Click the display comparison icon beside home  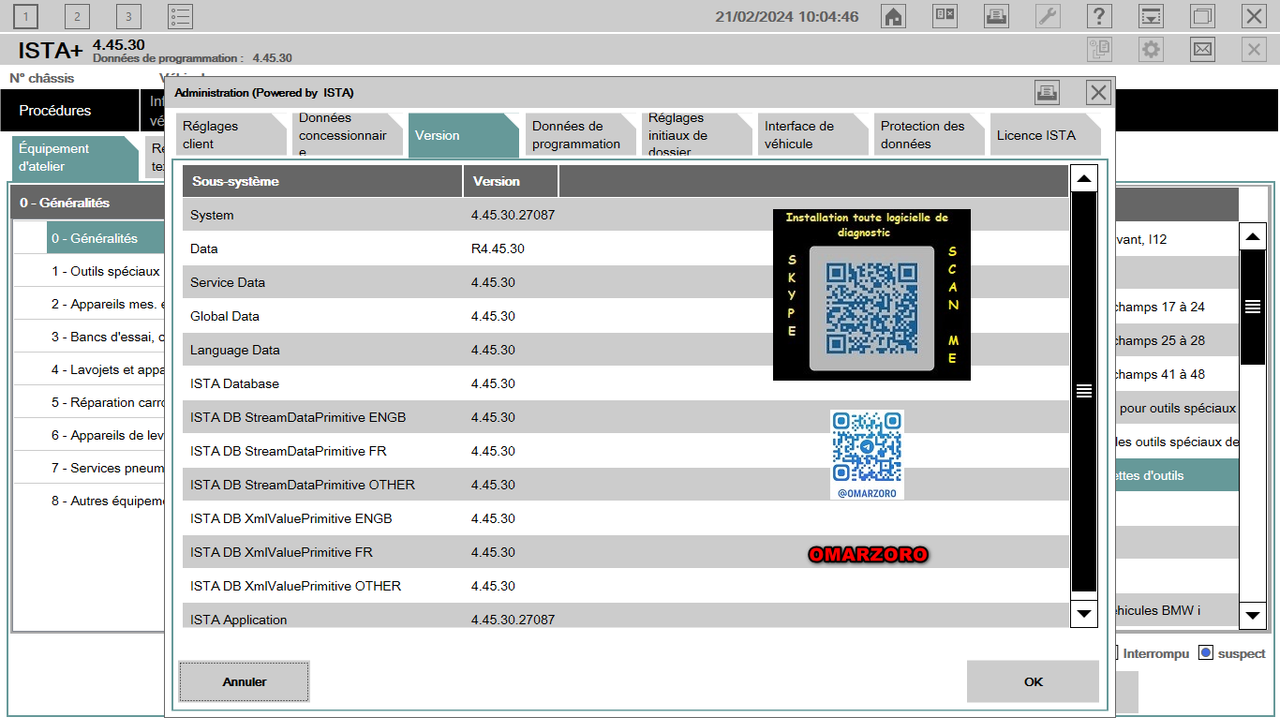pyautogui.click(x=945, y=16)
